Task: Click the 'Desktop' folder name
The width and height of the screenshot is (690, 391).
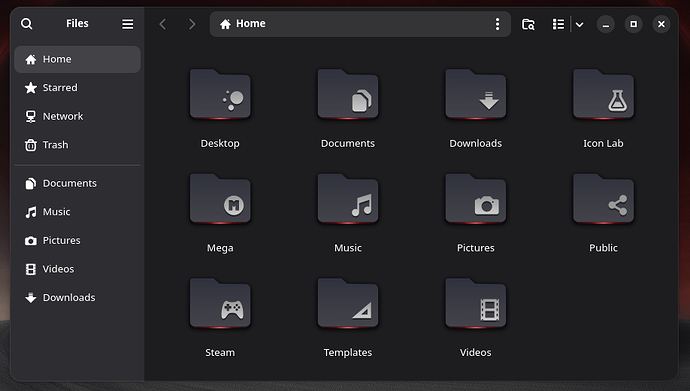Action: click(x=220, y=143)
